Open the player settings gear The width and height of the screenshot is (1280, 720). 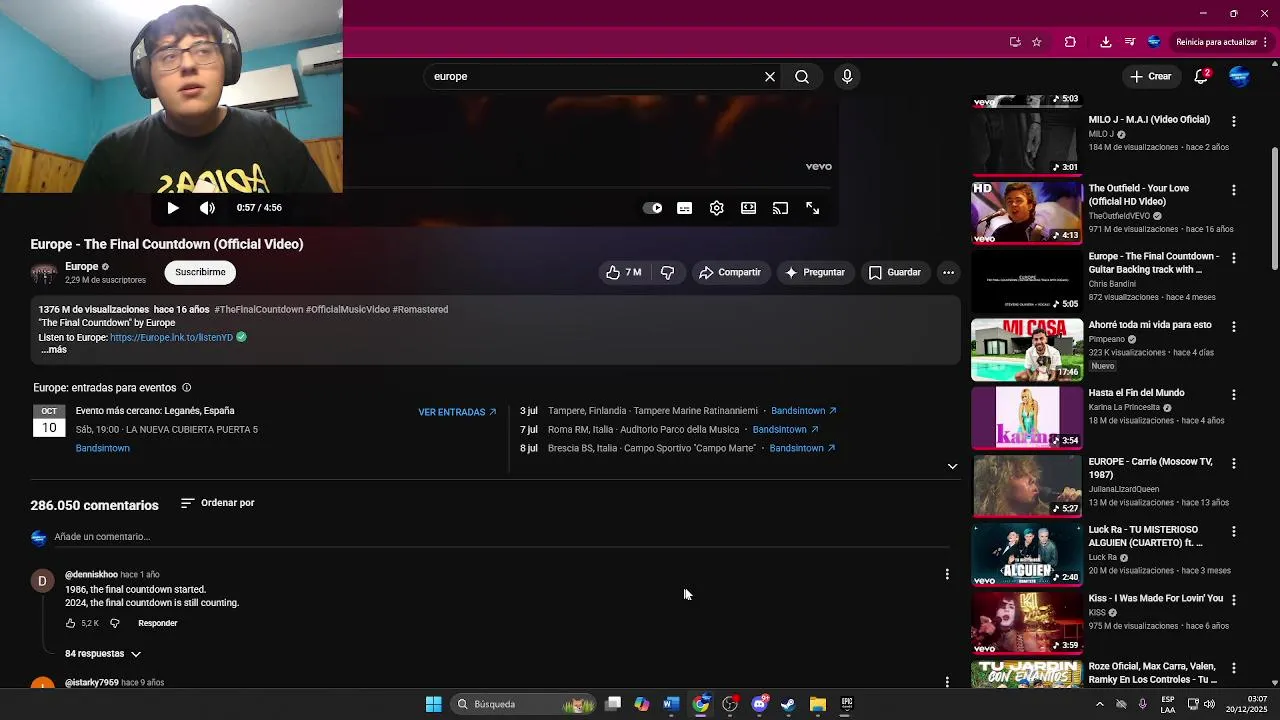click(716, 208)
